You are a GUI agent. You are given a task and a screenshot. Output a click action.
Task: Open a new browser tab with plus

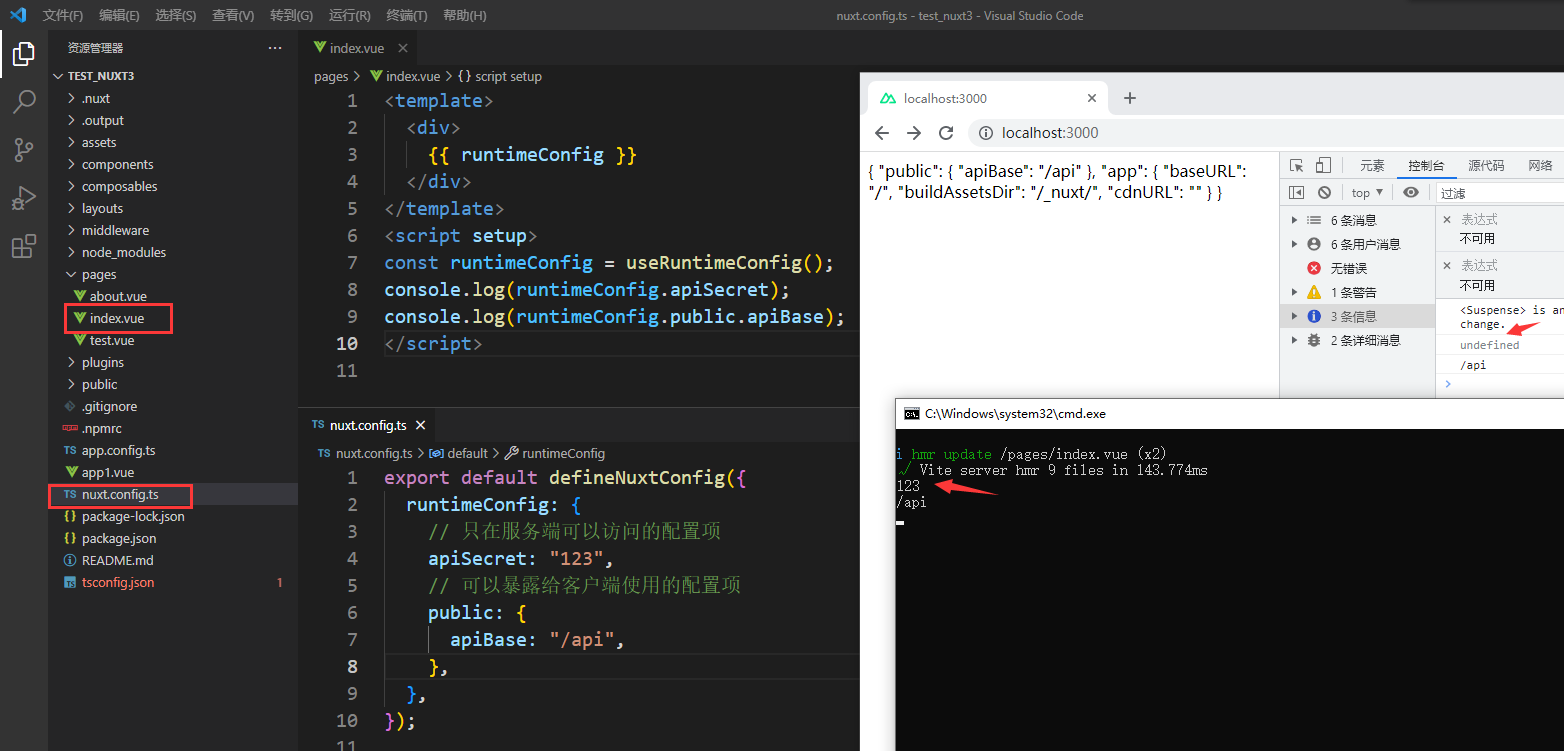tap(1130, 98)
